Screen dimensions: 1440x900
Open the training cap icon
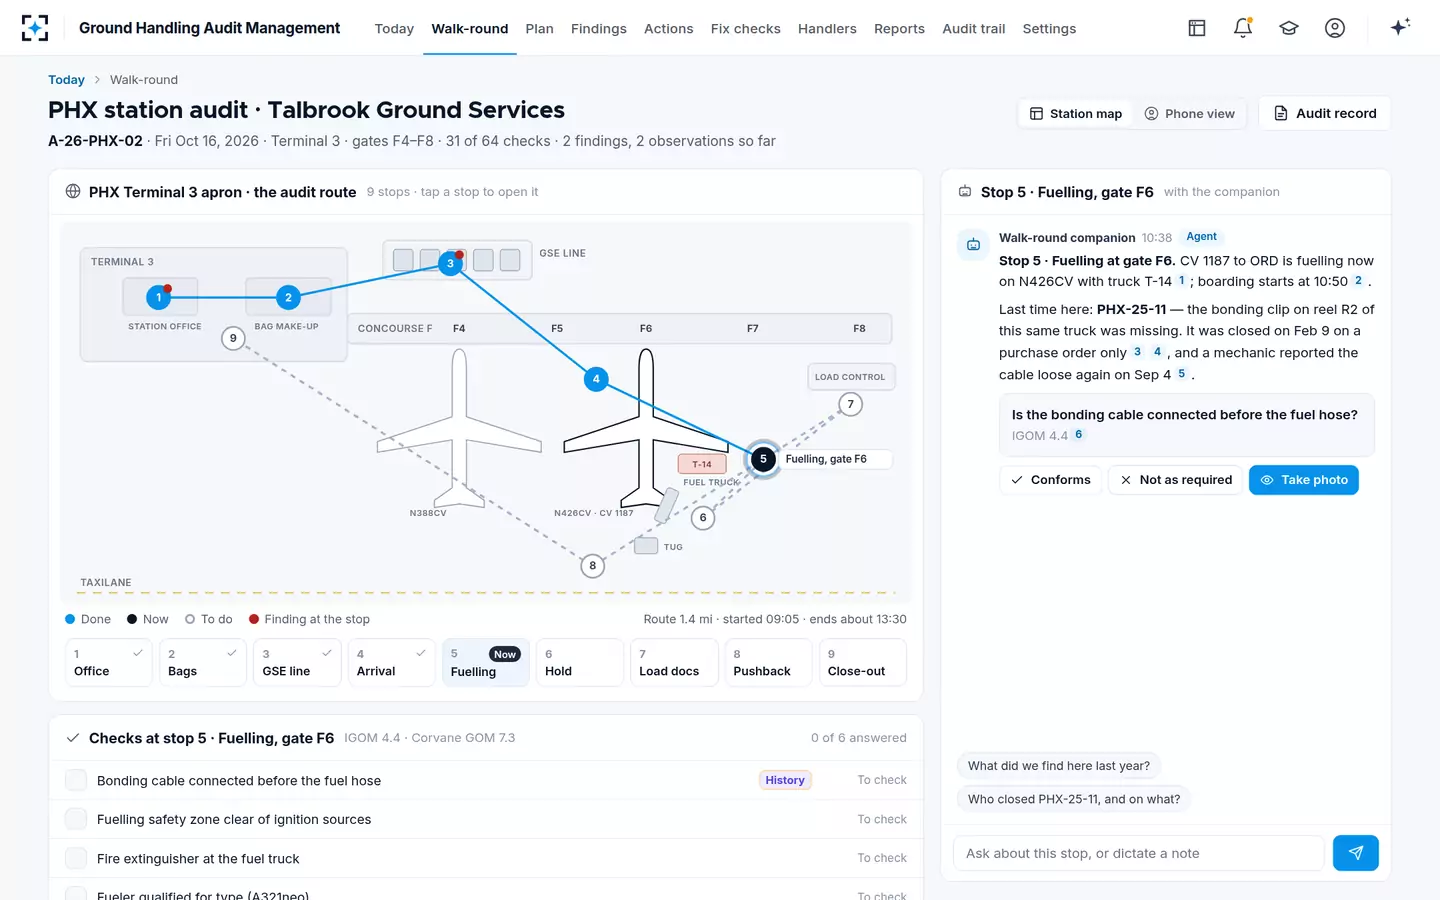[1289, 28]
